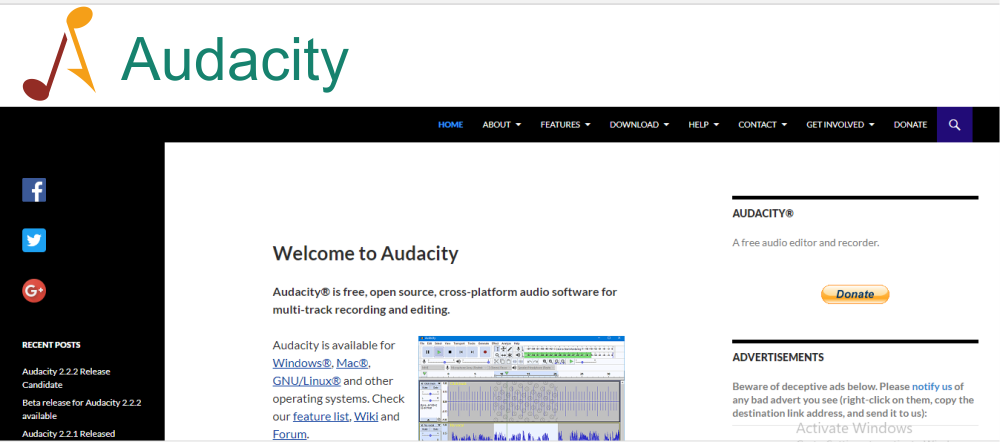This screenshot has width=1000, height=442.
Task: Open Audacity 2.2.2 Release Candidate post
Action: point(66,378)
